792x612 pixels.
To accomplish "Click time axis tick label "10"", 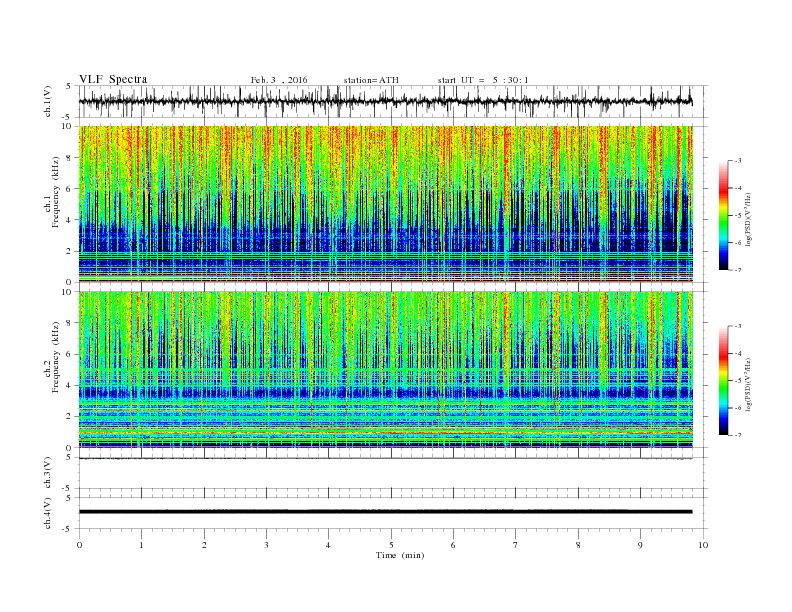I will [x=703, y=545].
